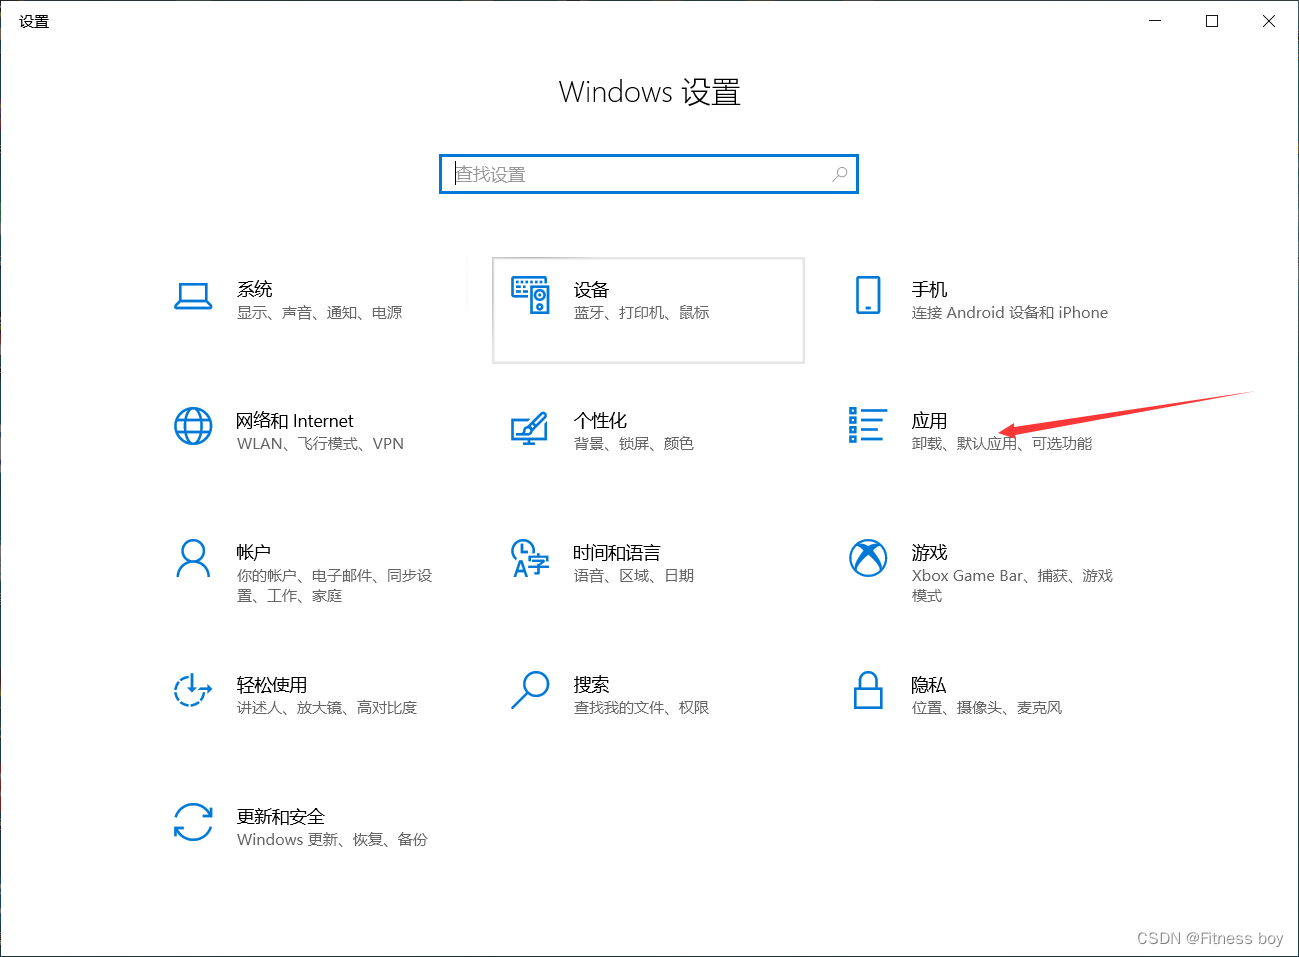Click the text 蓝牙、打印机、鼠标
Image resolution: width=1299 pixels, height=957 pixels.
click(642, 313)
